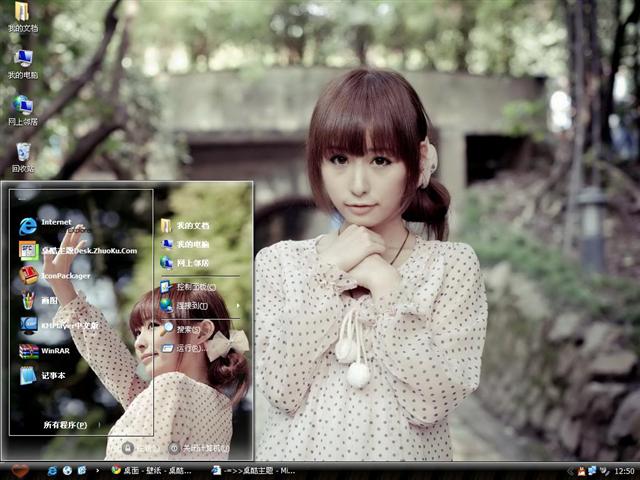Click the globe quick launch icon
The width and height of the screenshot is (640, 480).
pos(67,471)
